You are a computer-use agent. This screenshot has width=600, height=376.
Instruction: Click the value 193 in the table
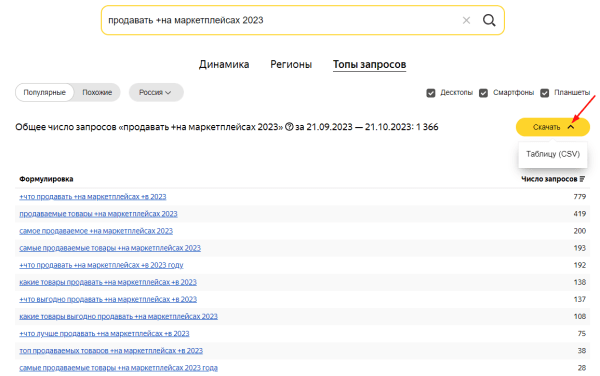click(580, 248)
